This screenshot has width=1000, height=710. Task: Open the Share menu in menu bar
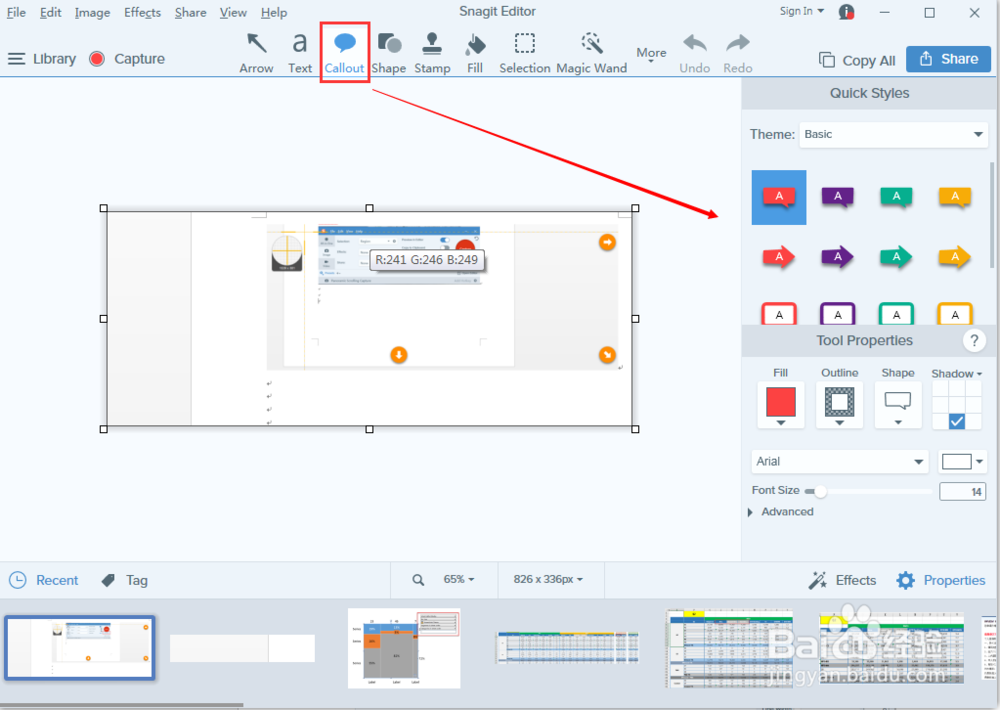click(191, 13)
